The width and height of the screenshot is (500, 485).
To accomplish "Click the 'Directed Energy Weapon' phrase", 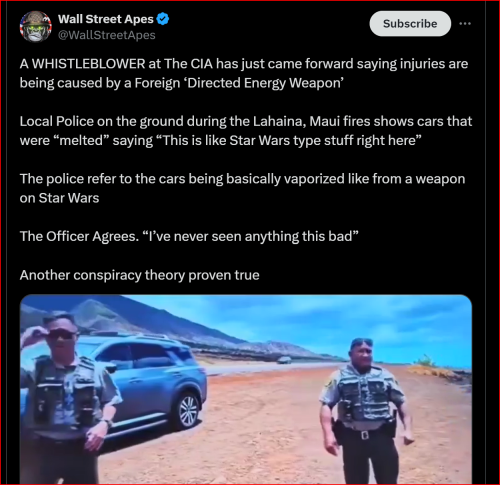I will point(265,83).
